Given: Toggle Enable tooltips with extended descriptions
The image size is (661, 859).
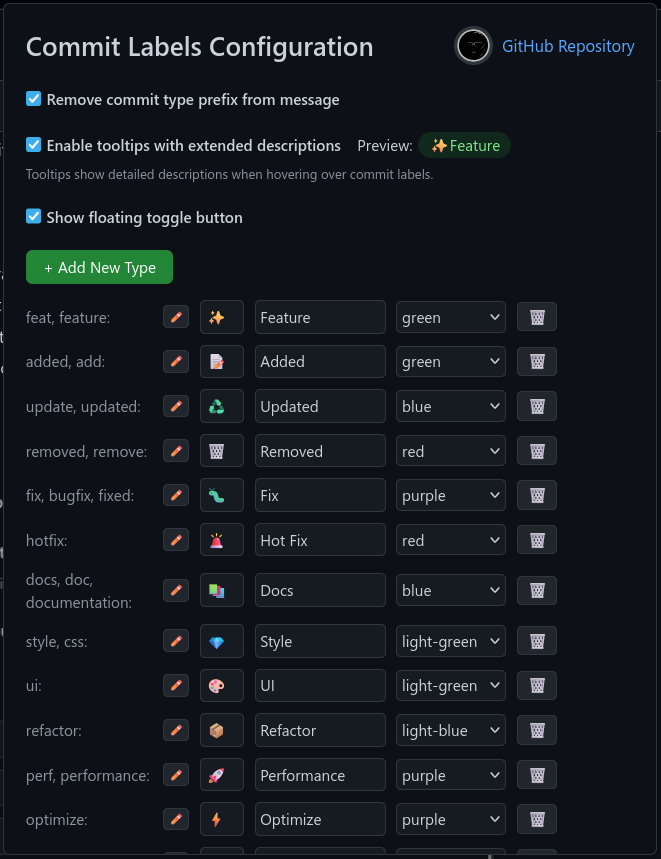Looking at the screenshot, I should [x=33, y=145].
